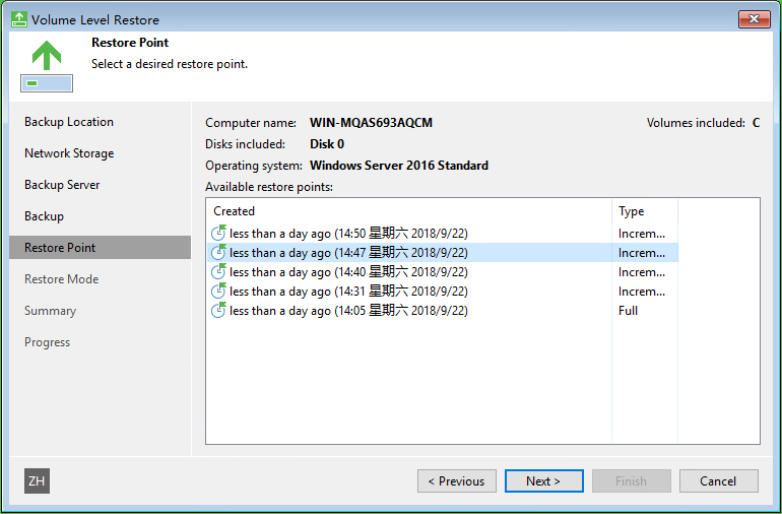The height and width of the screenshot is (514, 782).
Task: Click the 14:47 restore point clock icon
Action: (x=218, y=252)
